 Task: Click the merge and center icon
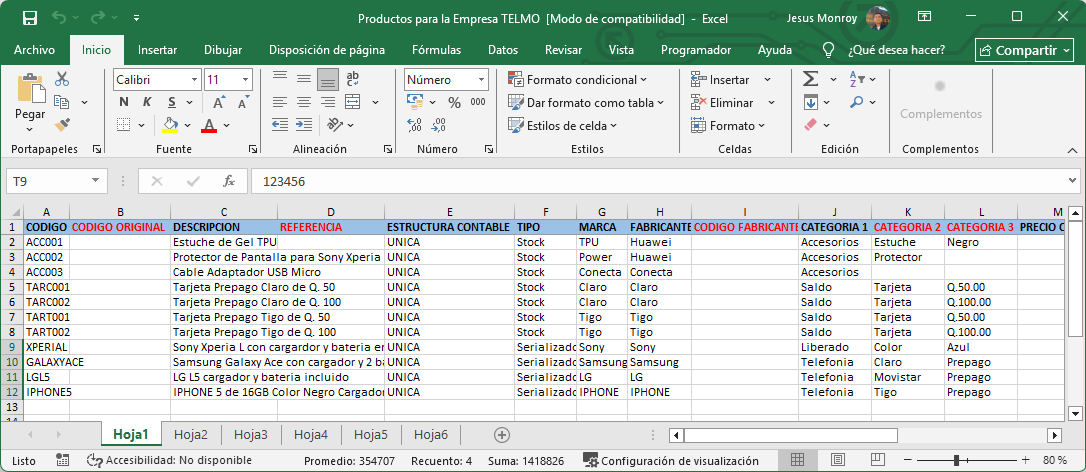[x=353, y=102]
